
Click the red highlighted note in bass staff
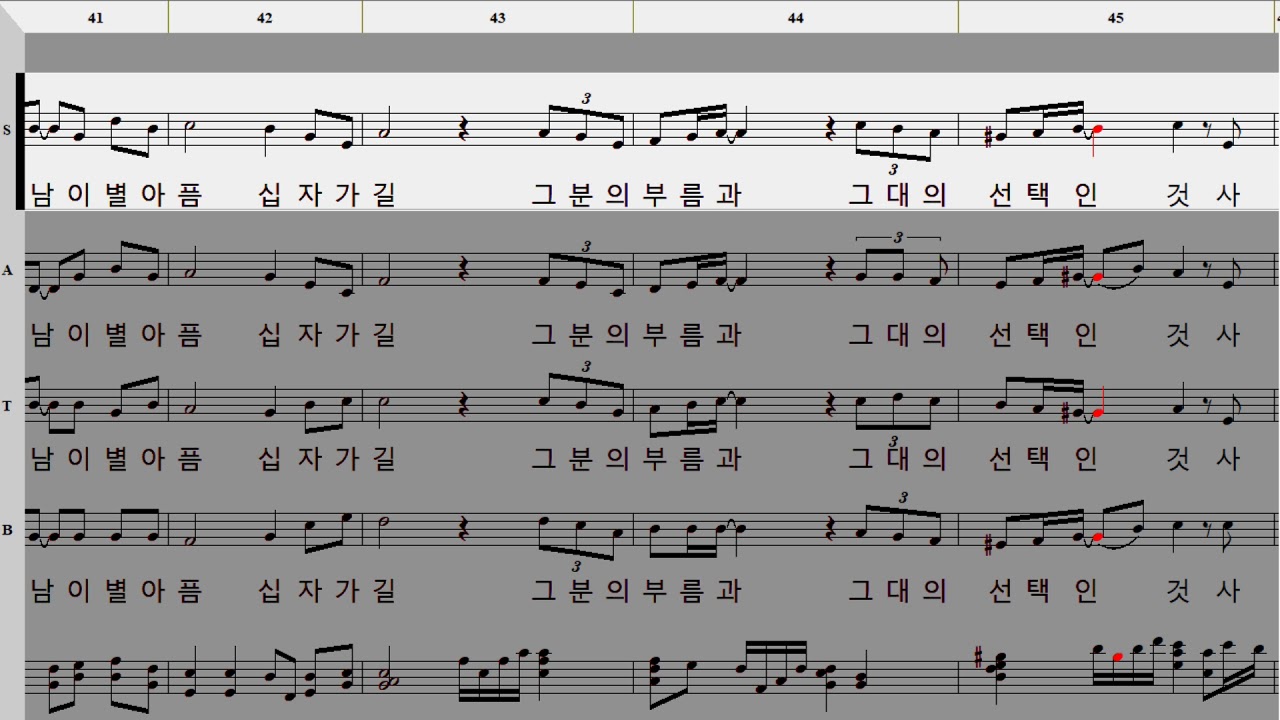(1097, 537)
